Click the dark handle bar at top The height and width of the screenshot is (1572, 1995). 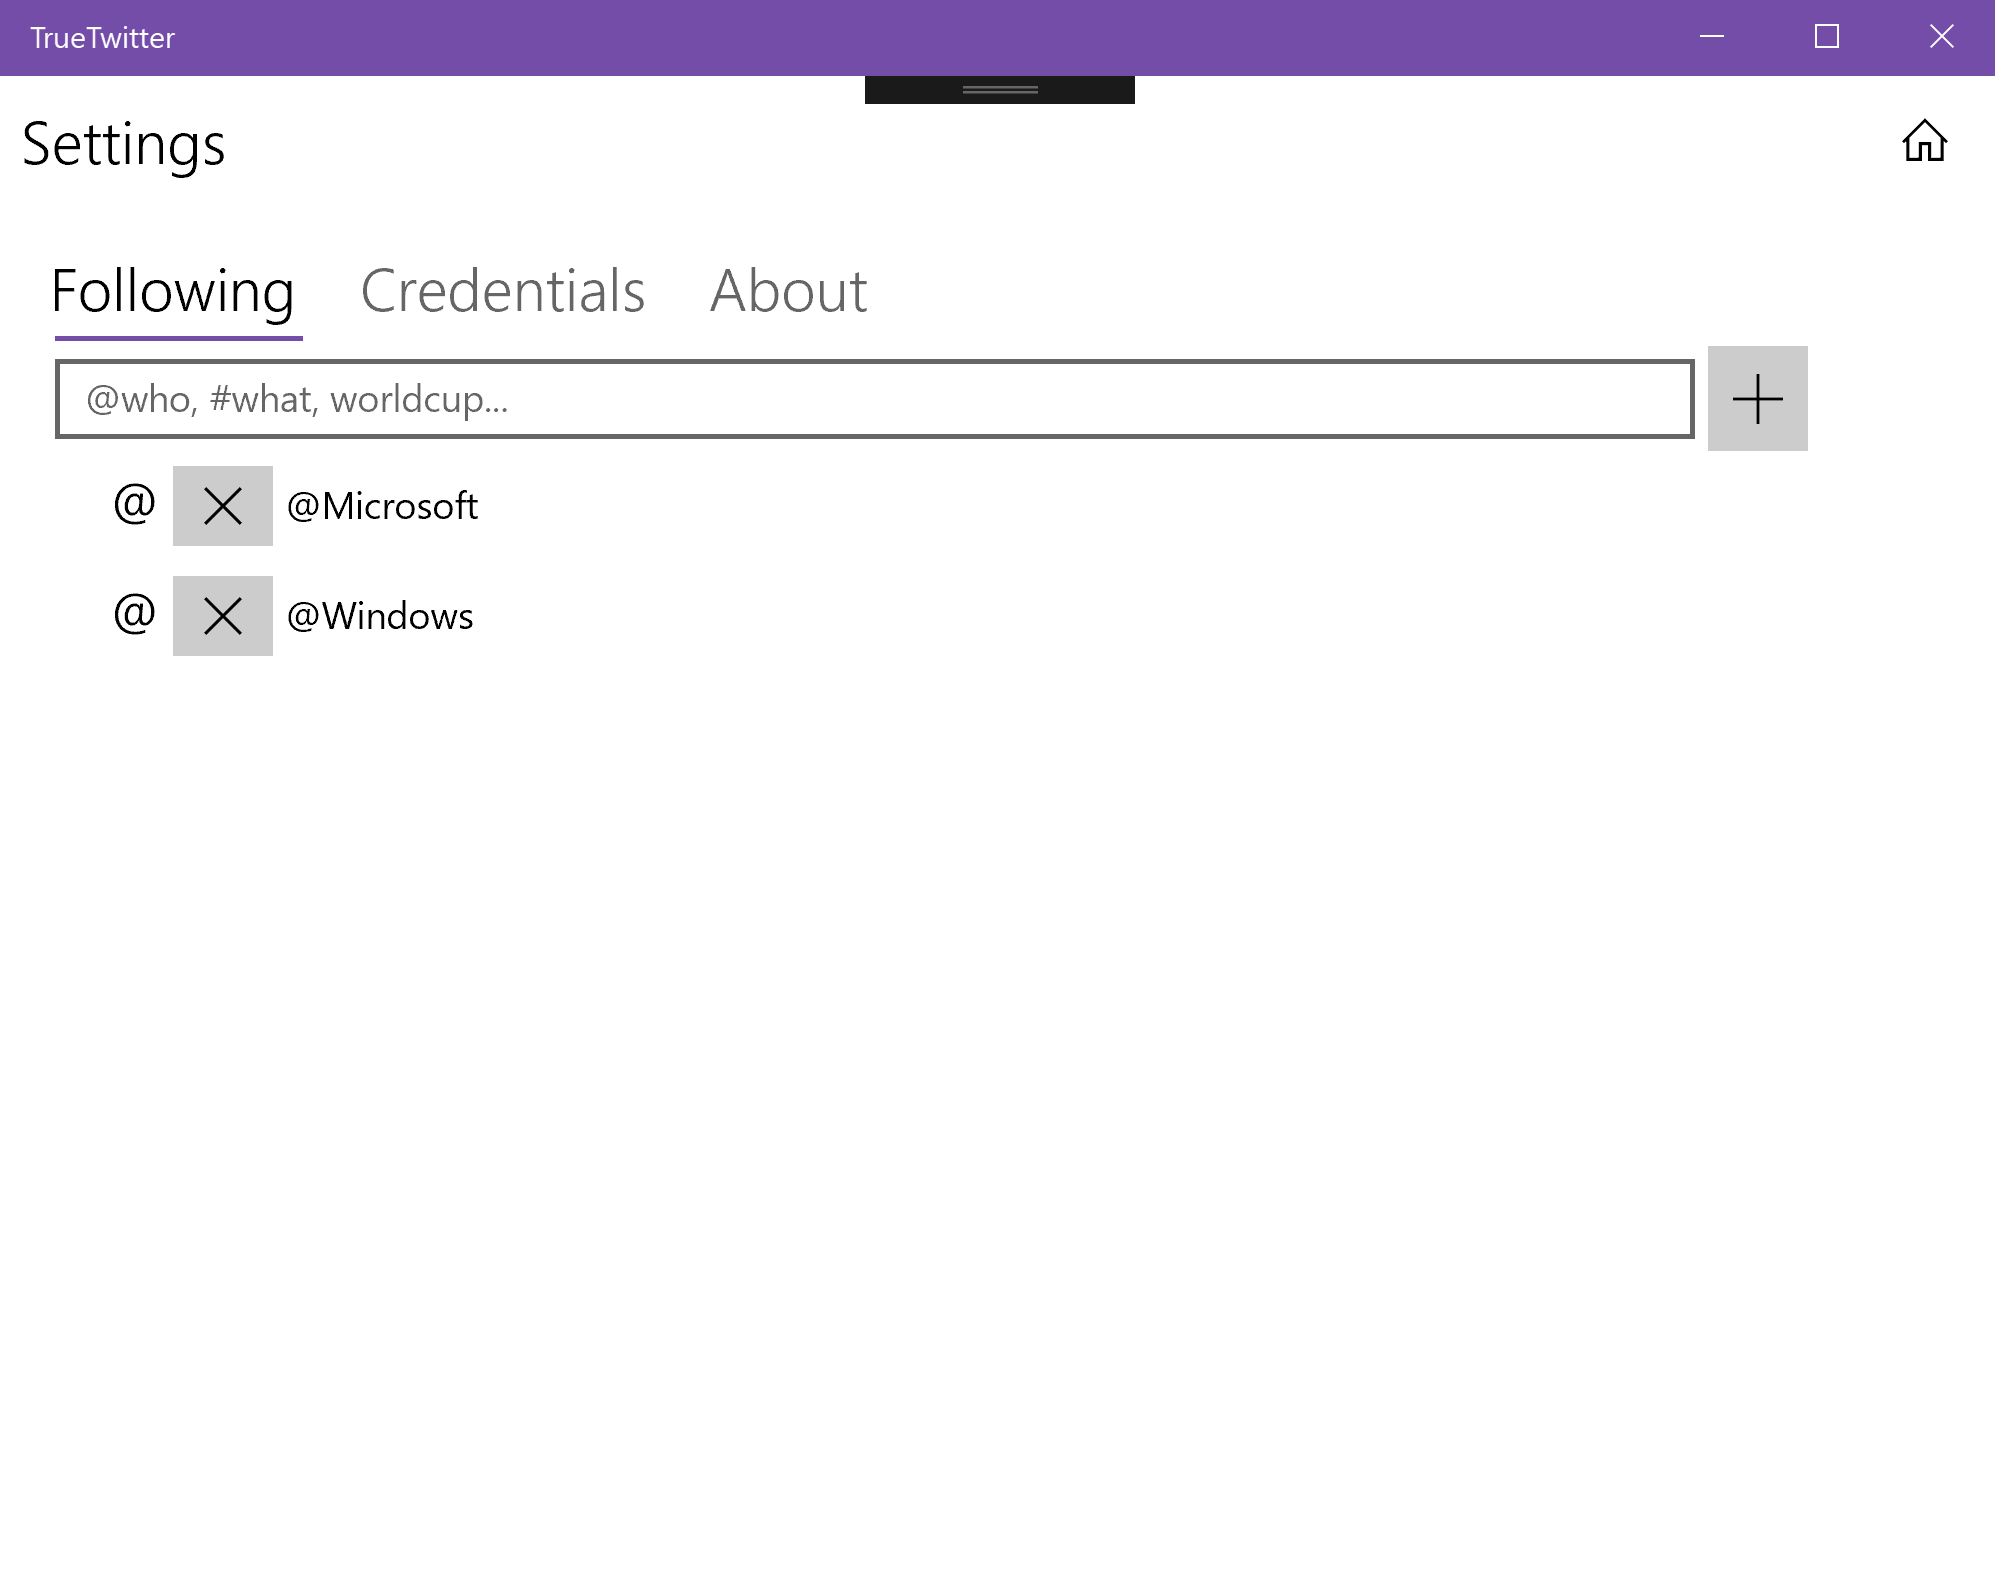point(999,90)
